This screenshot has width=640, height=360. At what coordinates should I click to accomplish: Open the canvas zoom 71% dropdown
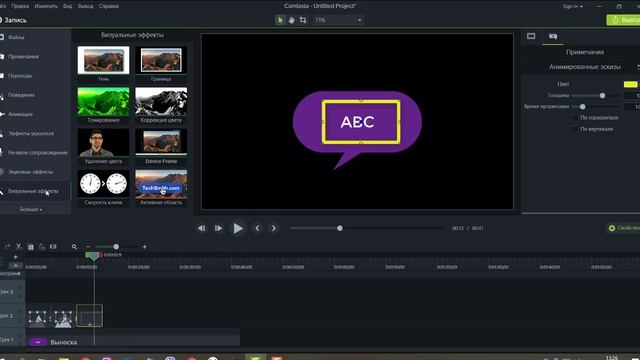338,20
